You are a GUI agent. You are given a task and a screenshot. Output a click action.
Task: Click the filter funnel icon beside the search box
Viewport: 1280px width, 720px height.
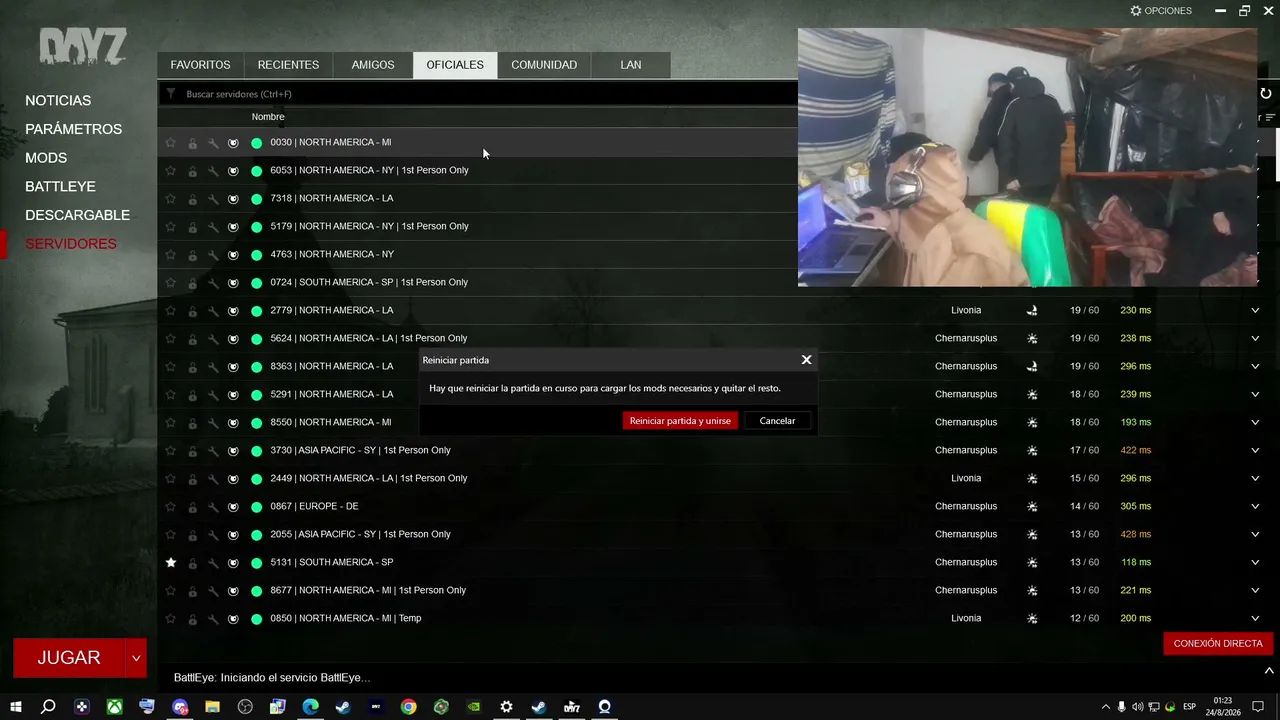click(x=171, y=94)
